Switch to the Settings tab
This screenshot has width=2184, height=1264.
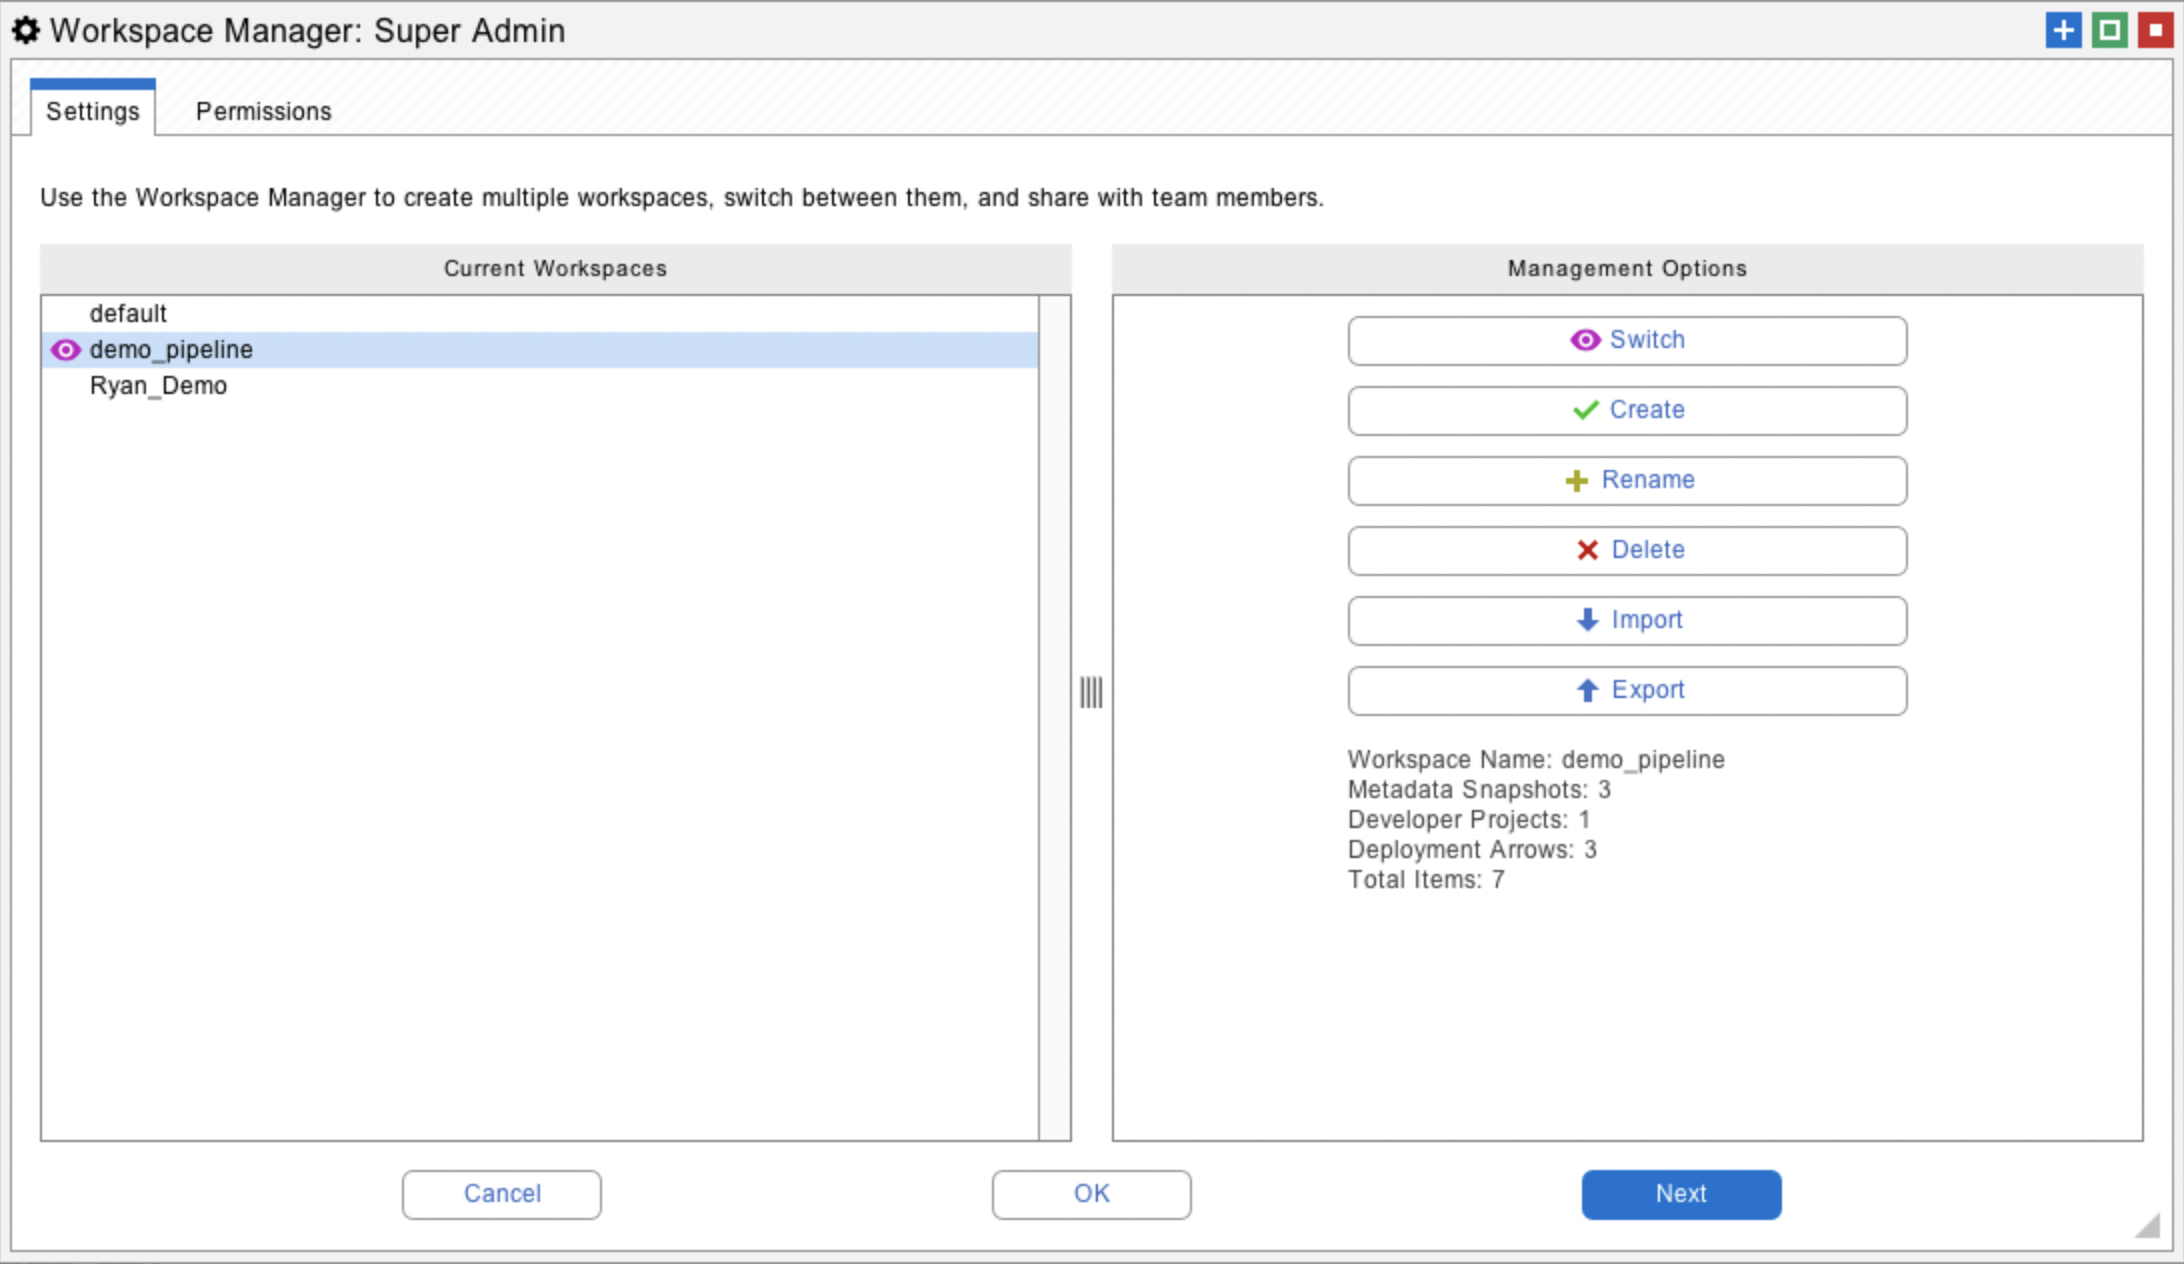[92, 111]
